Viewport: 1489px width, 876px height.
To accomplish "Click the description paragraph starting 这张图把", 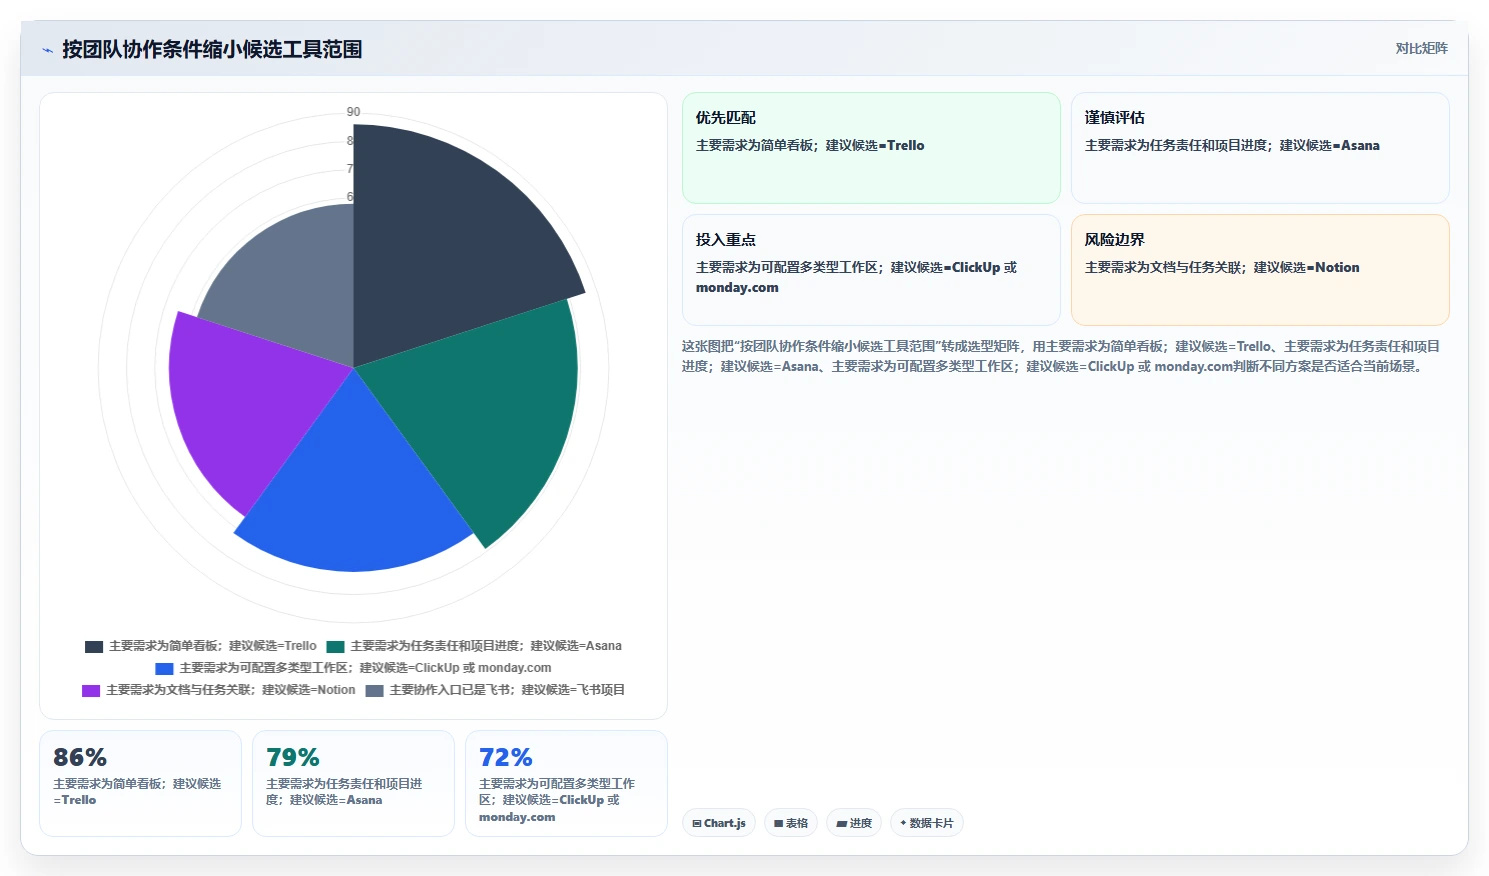I will [1061, 356].
